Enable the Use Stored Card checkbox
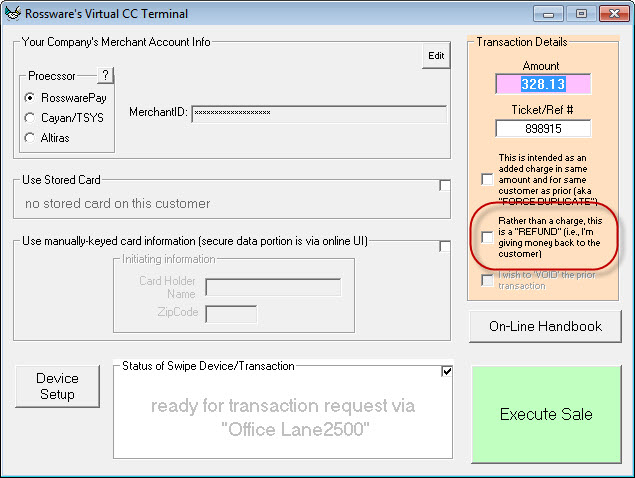 (444, 185)
